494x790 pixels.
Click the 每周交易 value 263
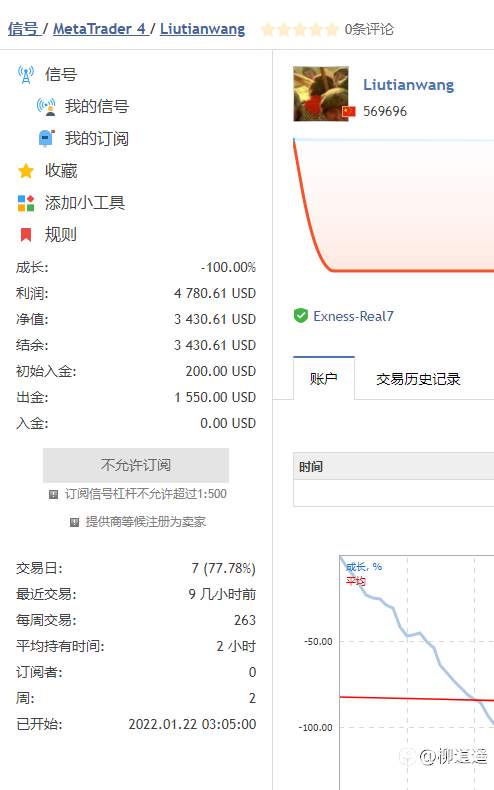pos(244,620)
